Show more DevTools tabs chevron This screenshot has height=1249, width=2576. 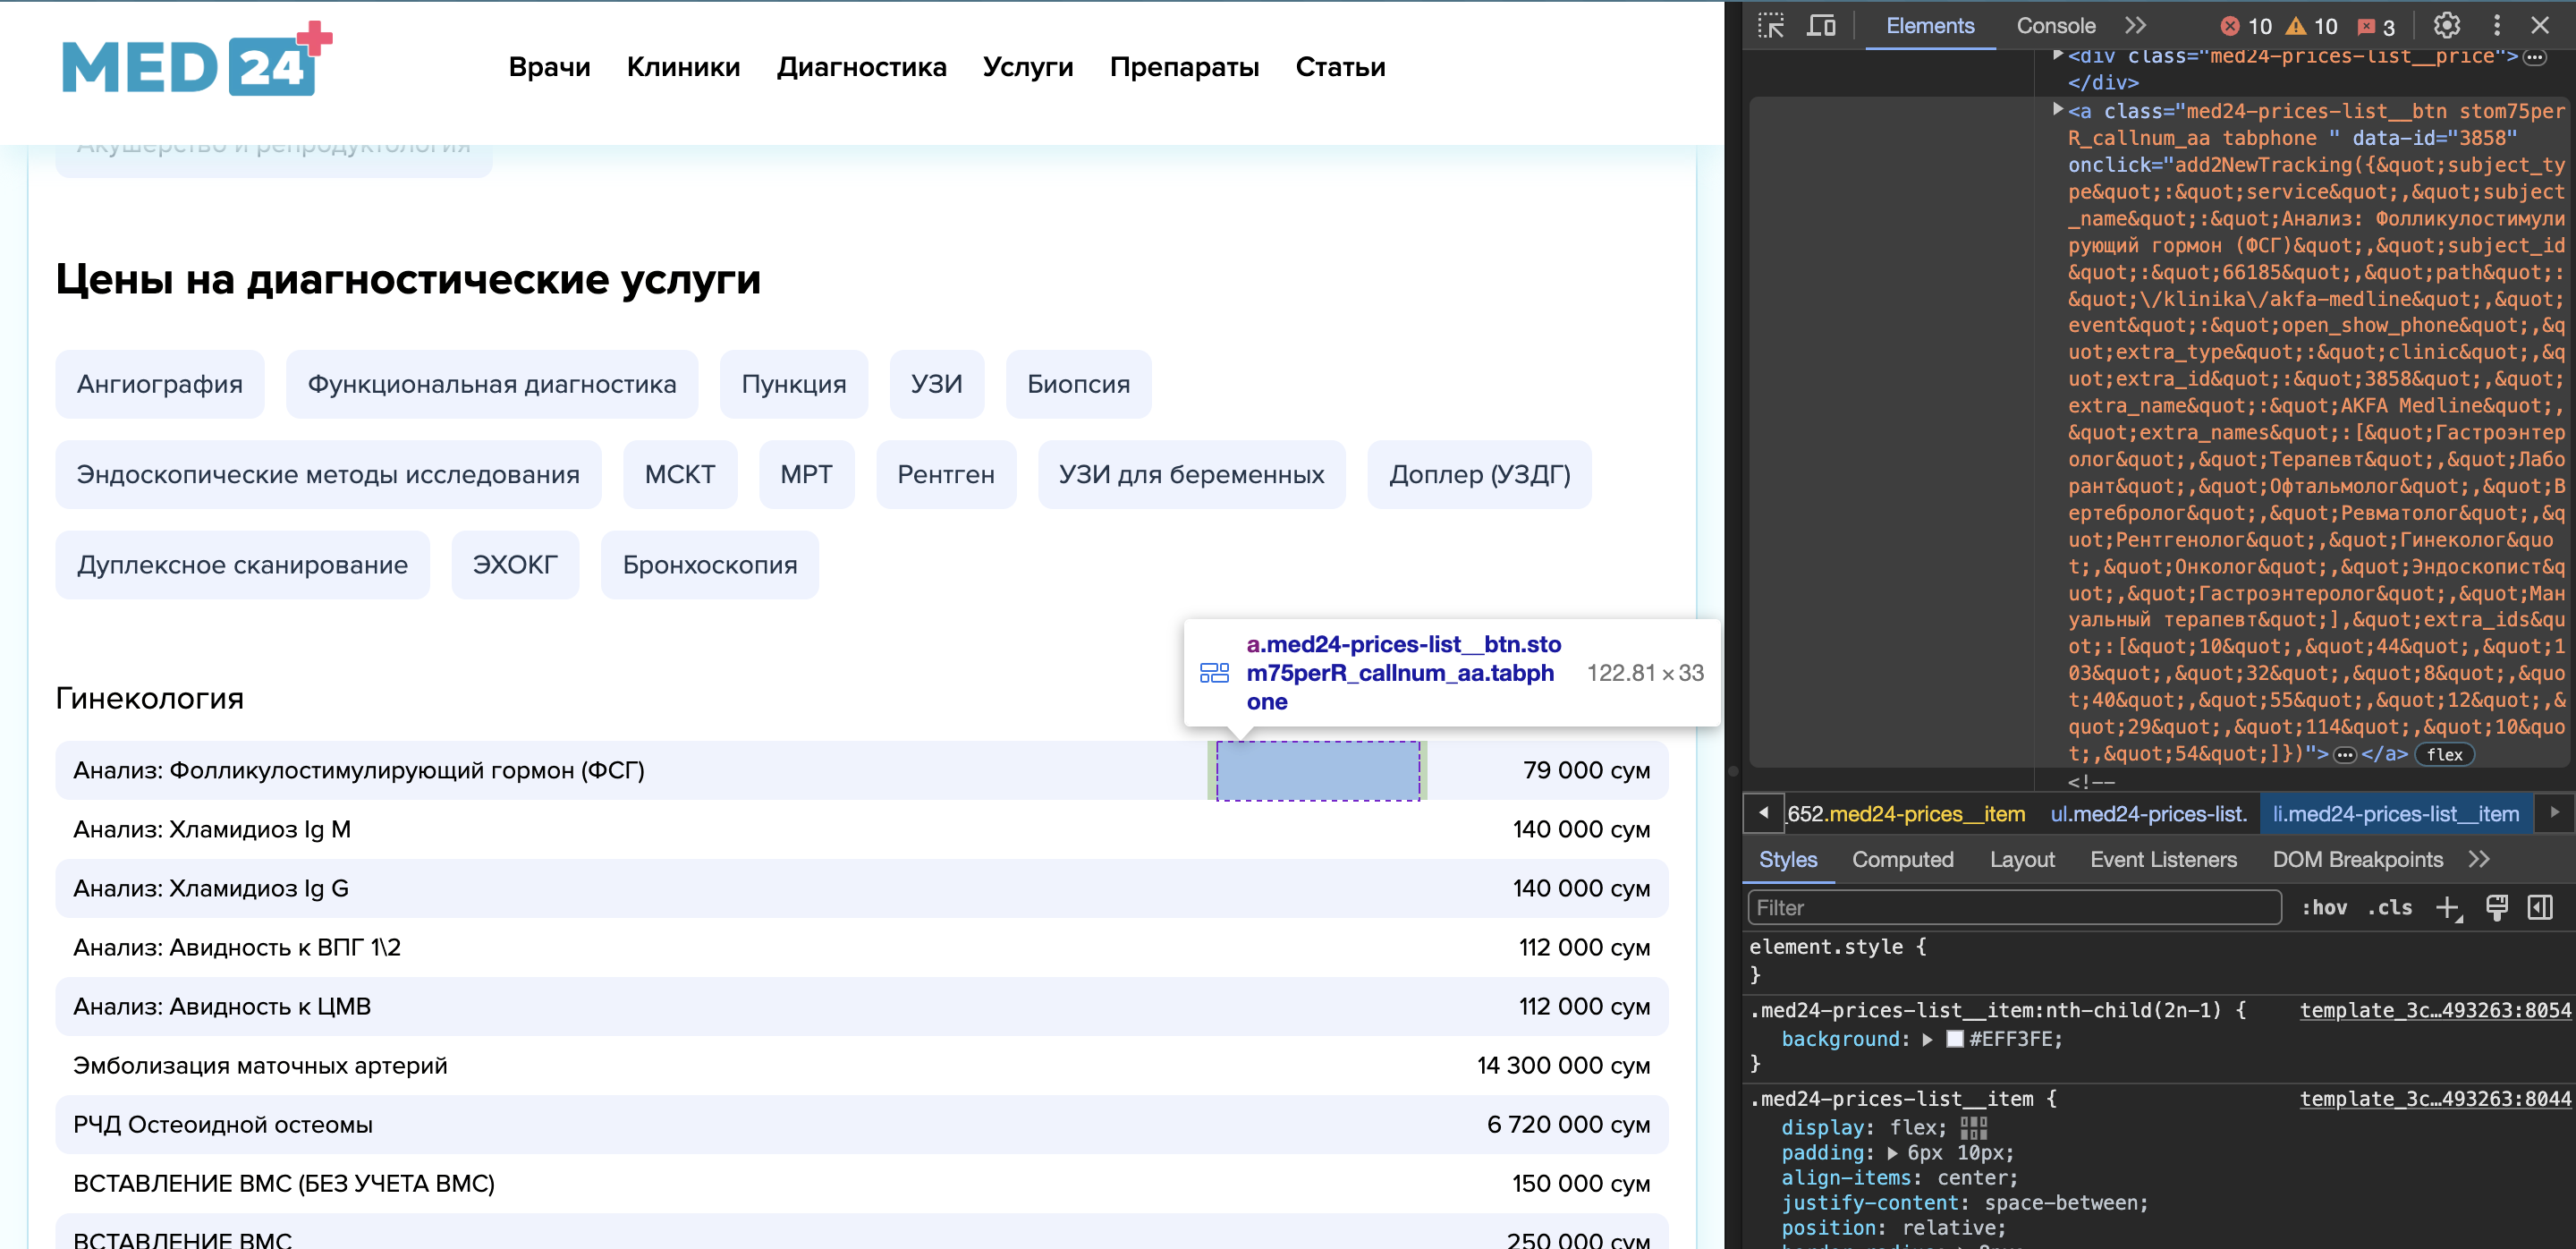click(2135, 26)
